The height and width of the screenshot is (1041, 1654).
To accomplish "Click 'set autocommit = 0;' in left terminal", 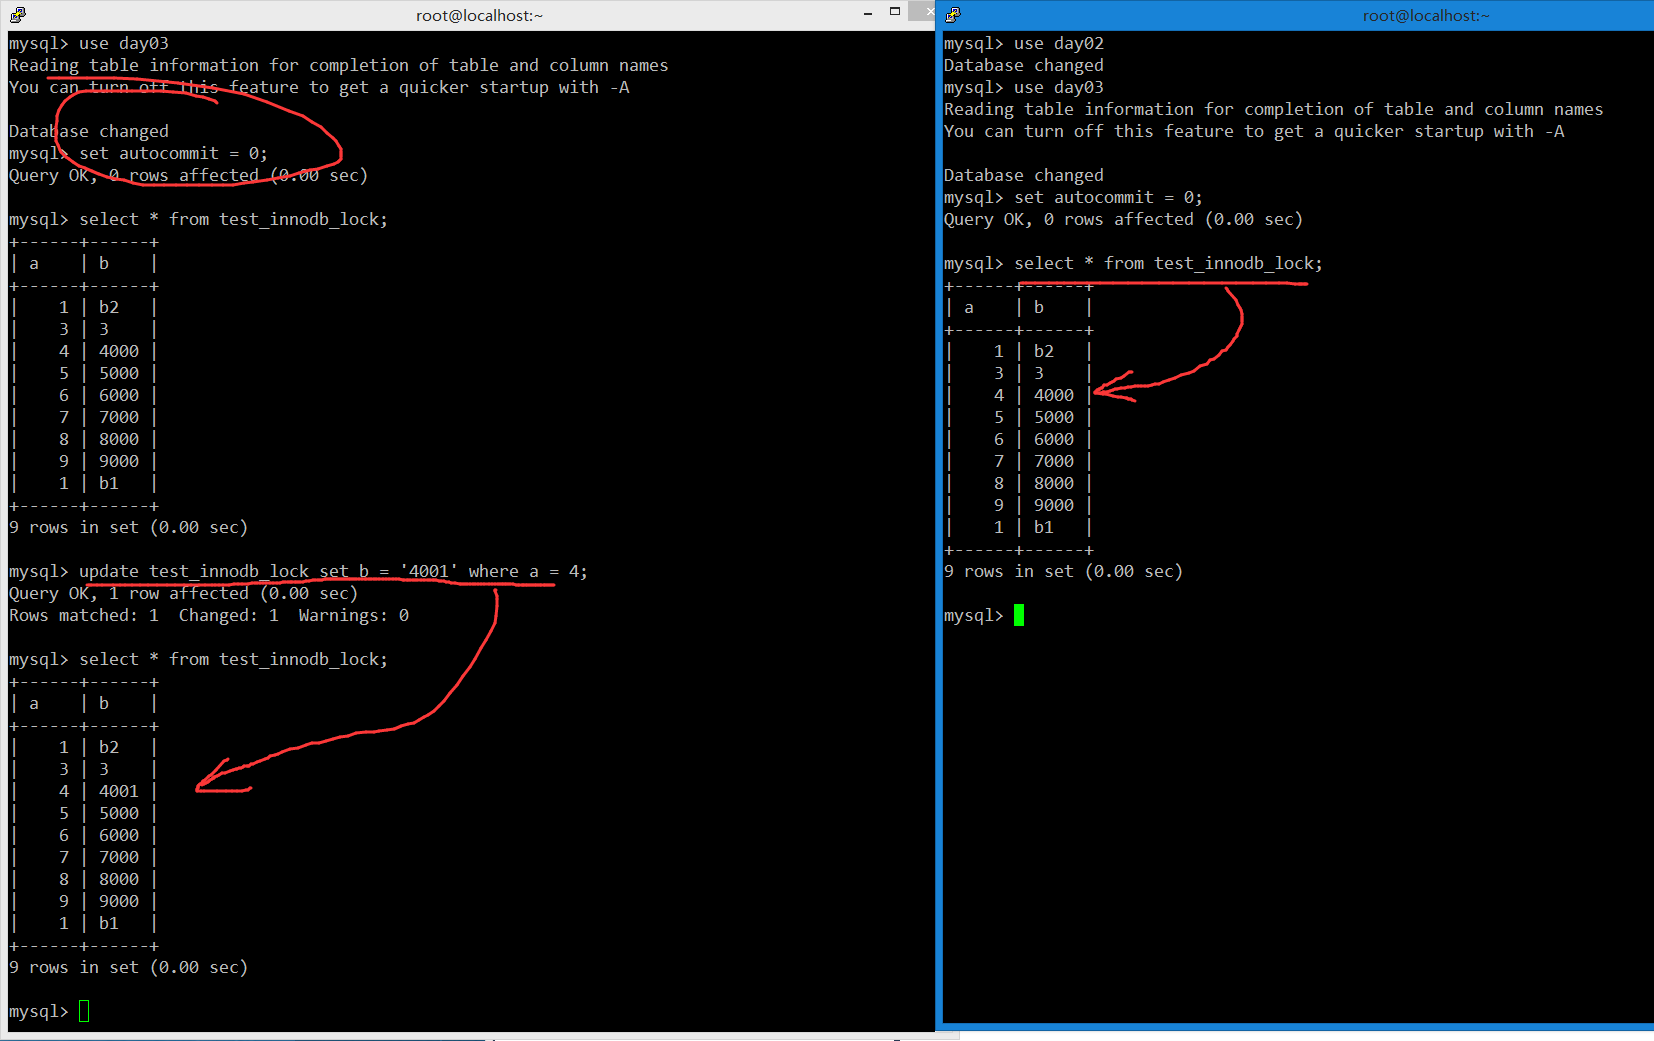I will point(173,153).
